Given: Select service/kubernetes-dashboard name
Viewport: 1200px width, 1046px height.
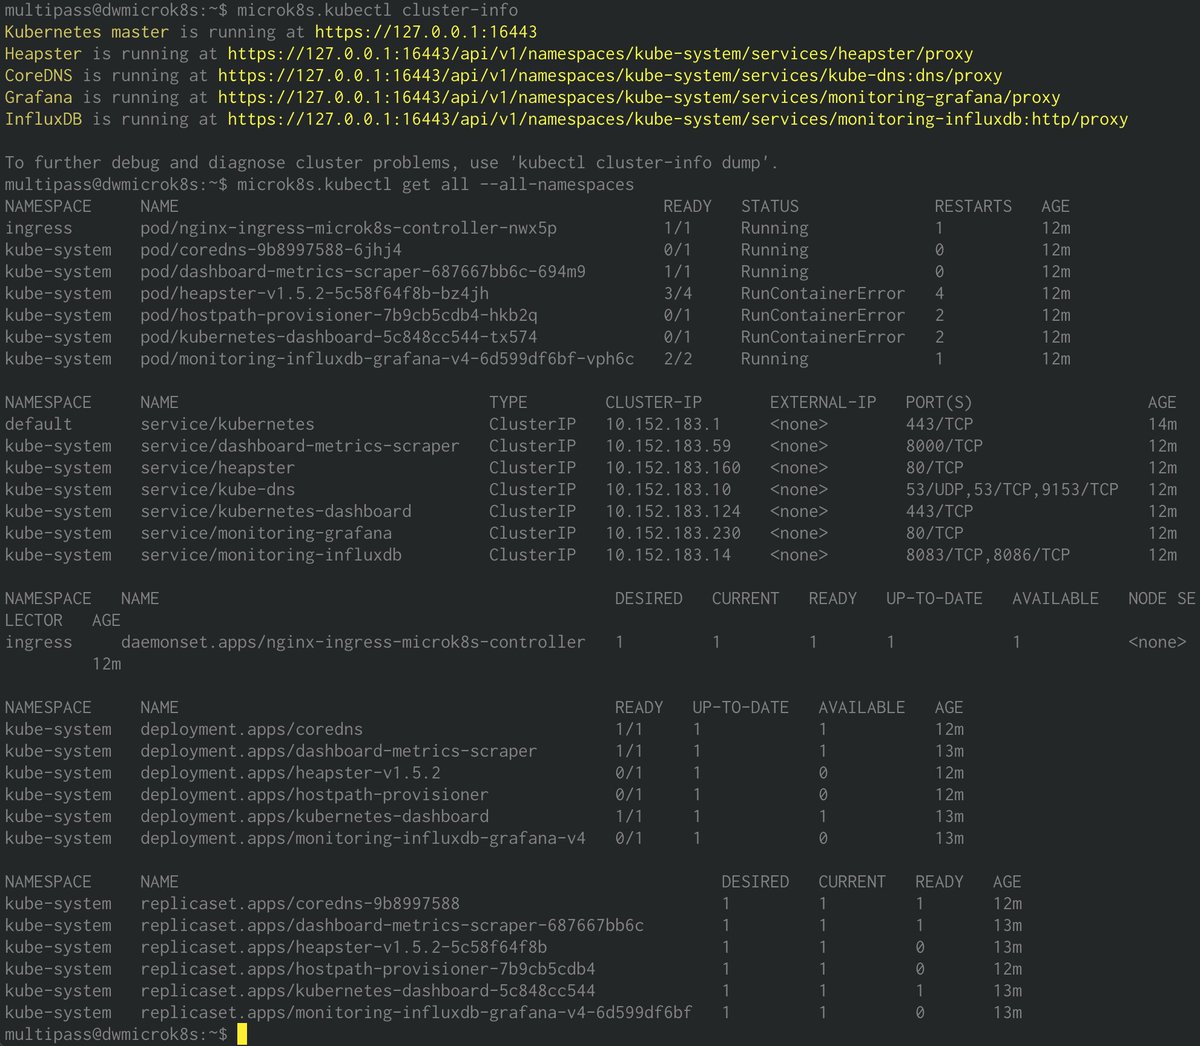Looking at the screenshot, I should 276,512.
